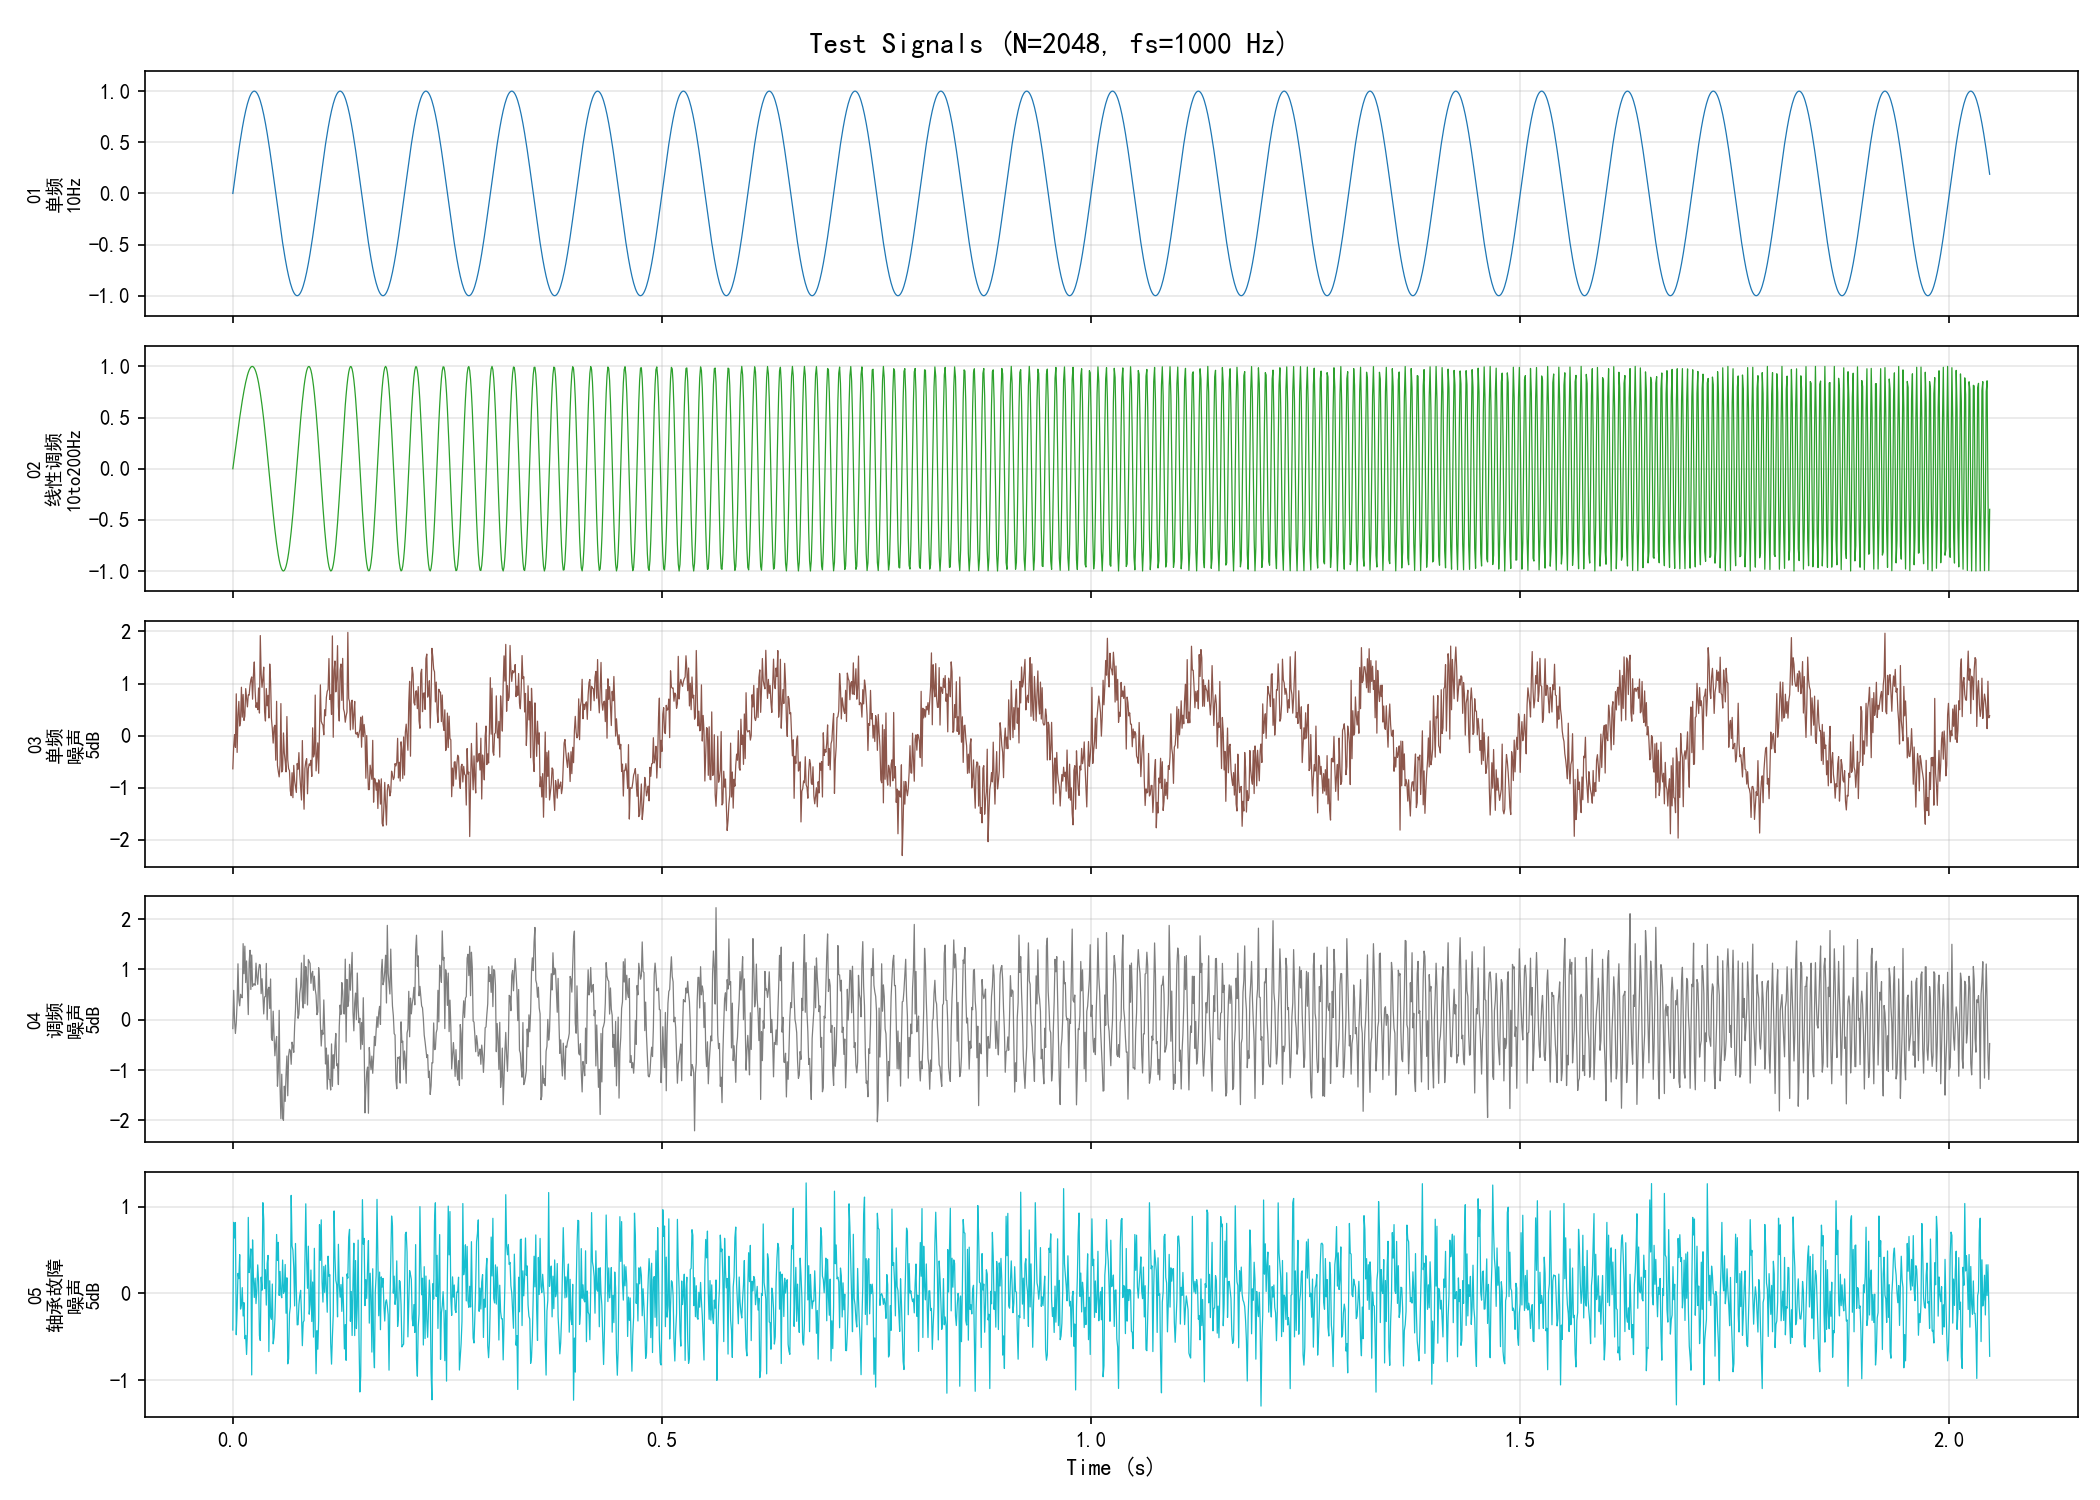Click the Test Signals figure title

[x=1047, y=43]
